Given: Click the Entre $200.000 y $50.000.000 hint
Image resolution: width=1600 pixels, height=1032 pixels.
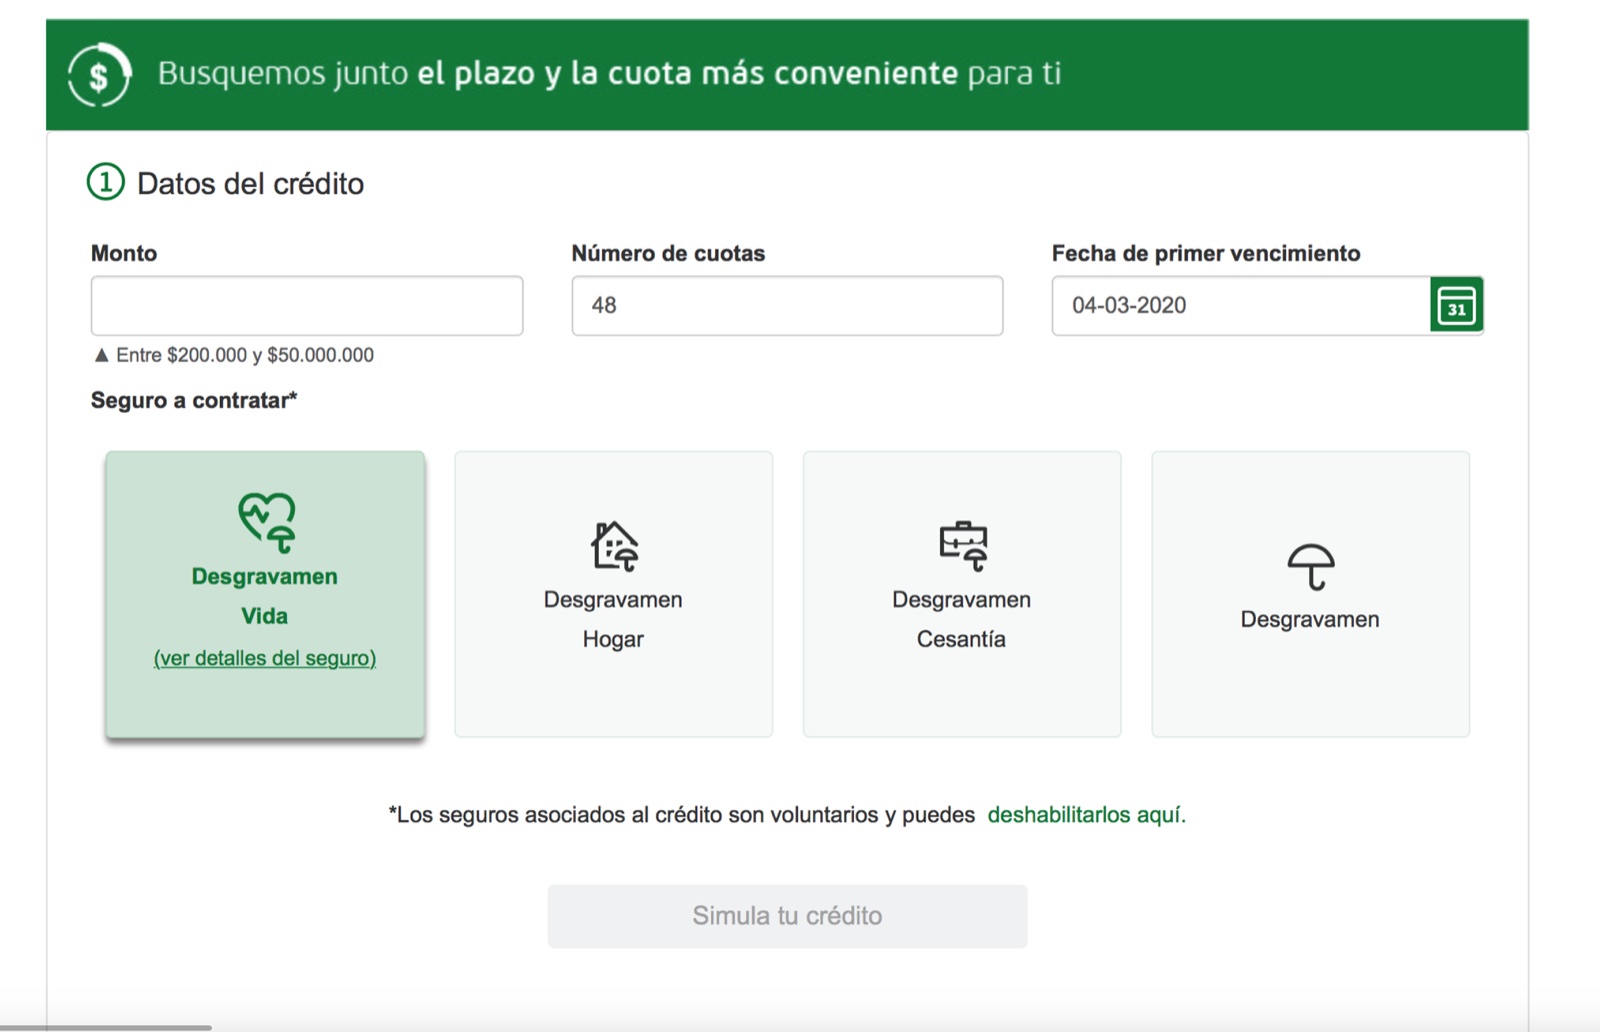Looking at the screenshot, I should point(234,355).
